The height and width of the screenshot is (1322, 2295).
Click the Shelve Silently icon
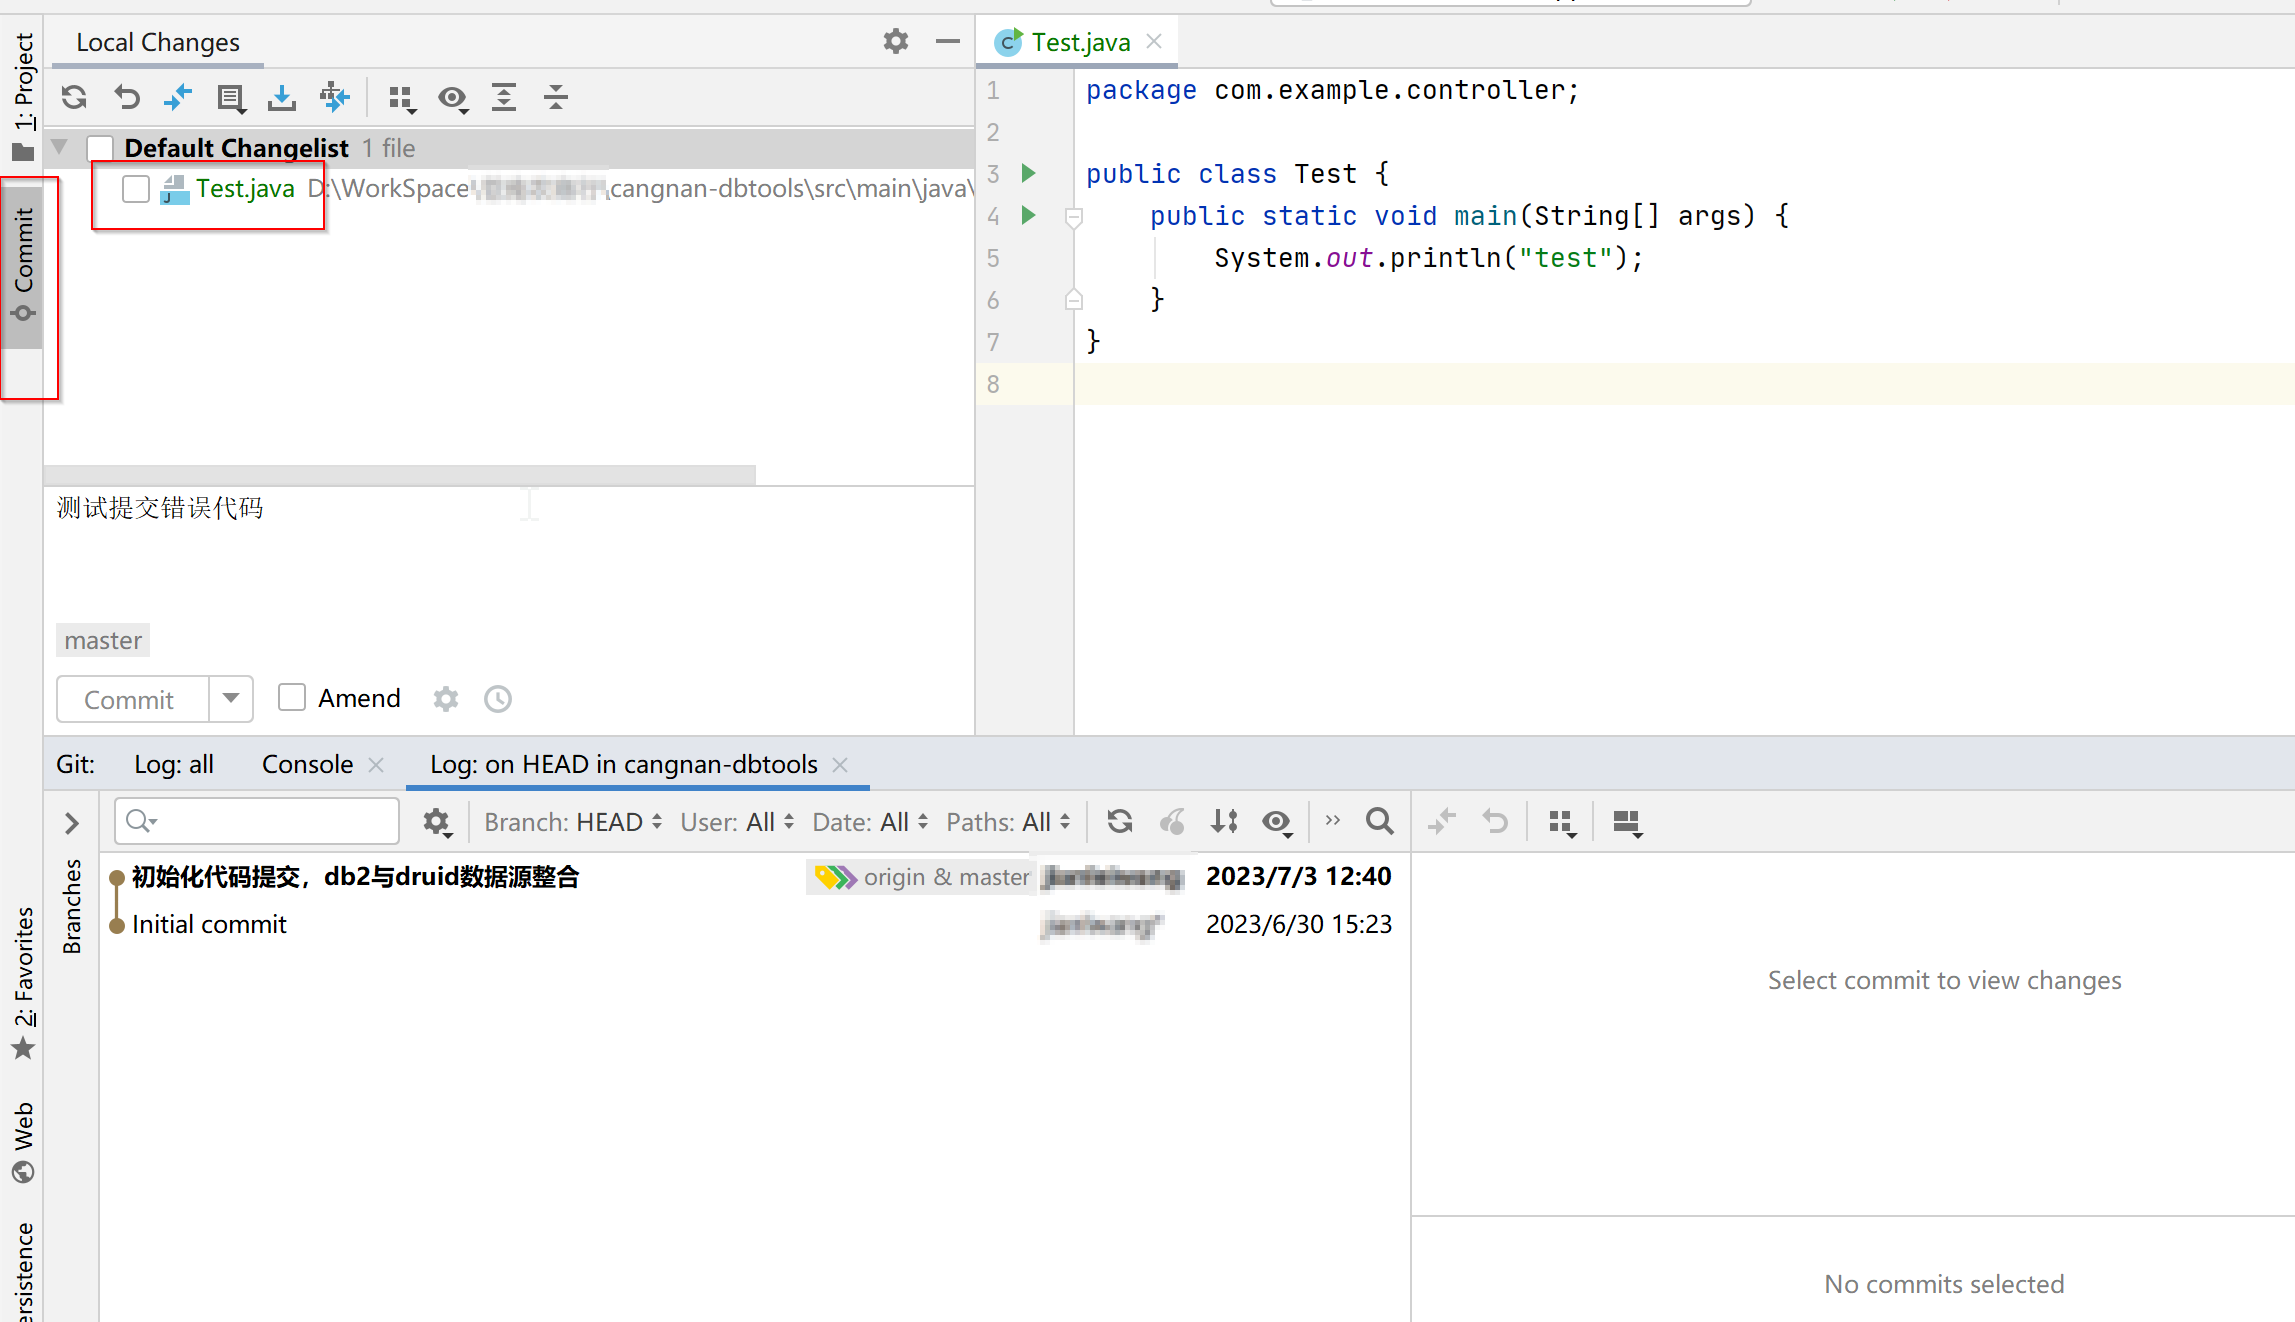pyautogui.click(x=282, y=97)
